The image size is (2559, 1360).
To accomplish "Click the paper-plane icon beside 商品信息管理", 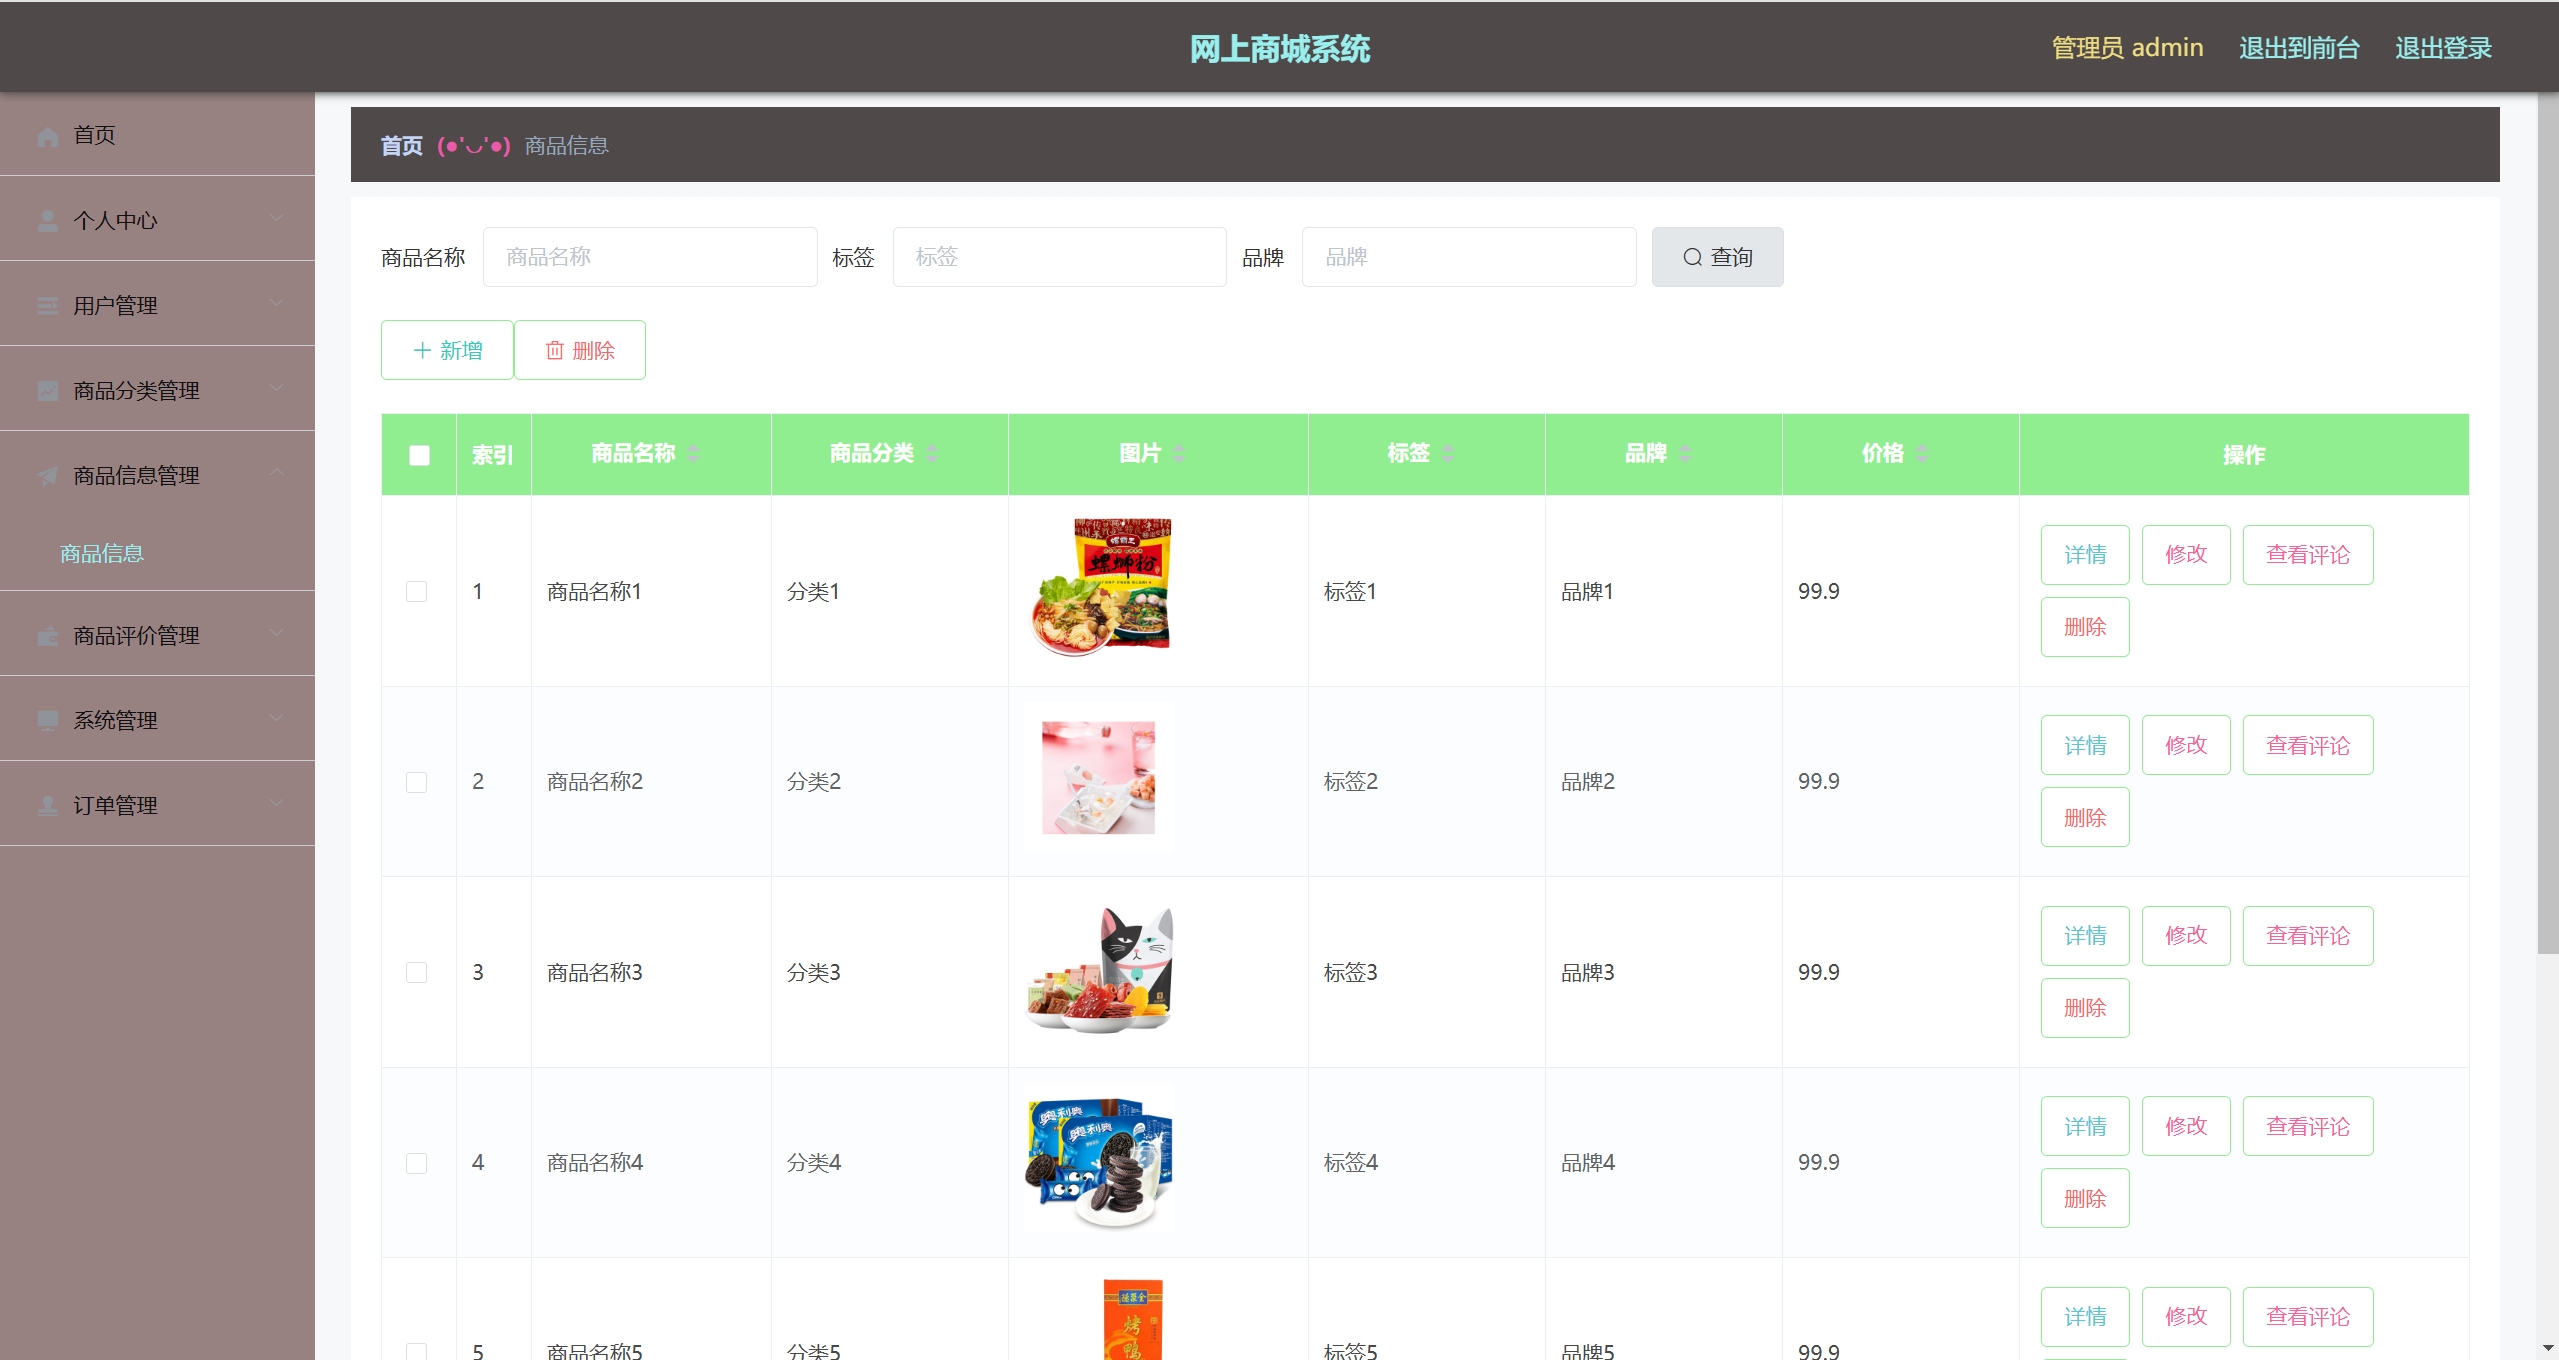I will pyautogui.click(x=47, y=476).
